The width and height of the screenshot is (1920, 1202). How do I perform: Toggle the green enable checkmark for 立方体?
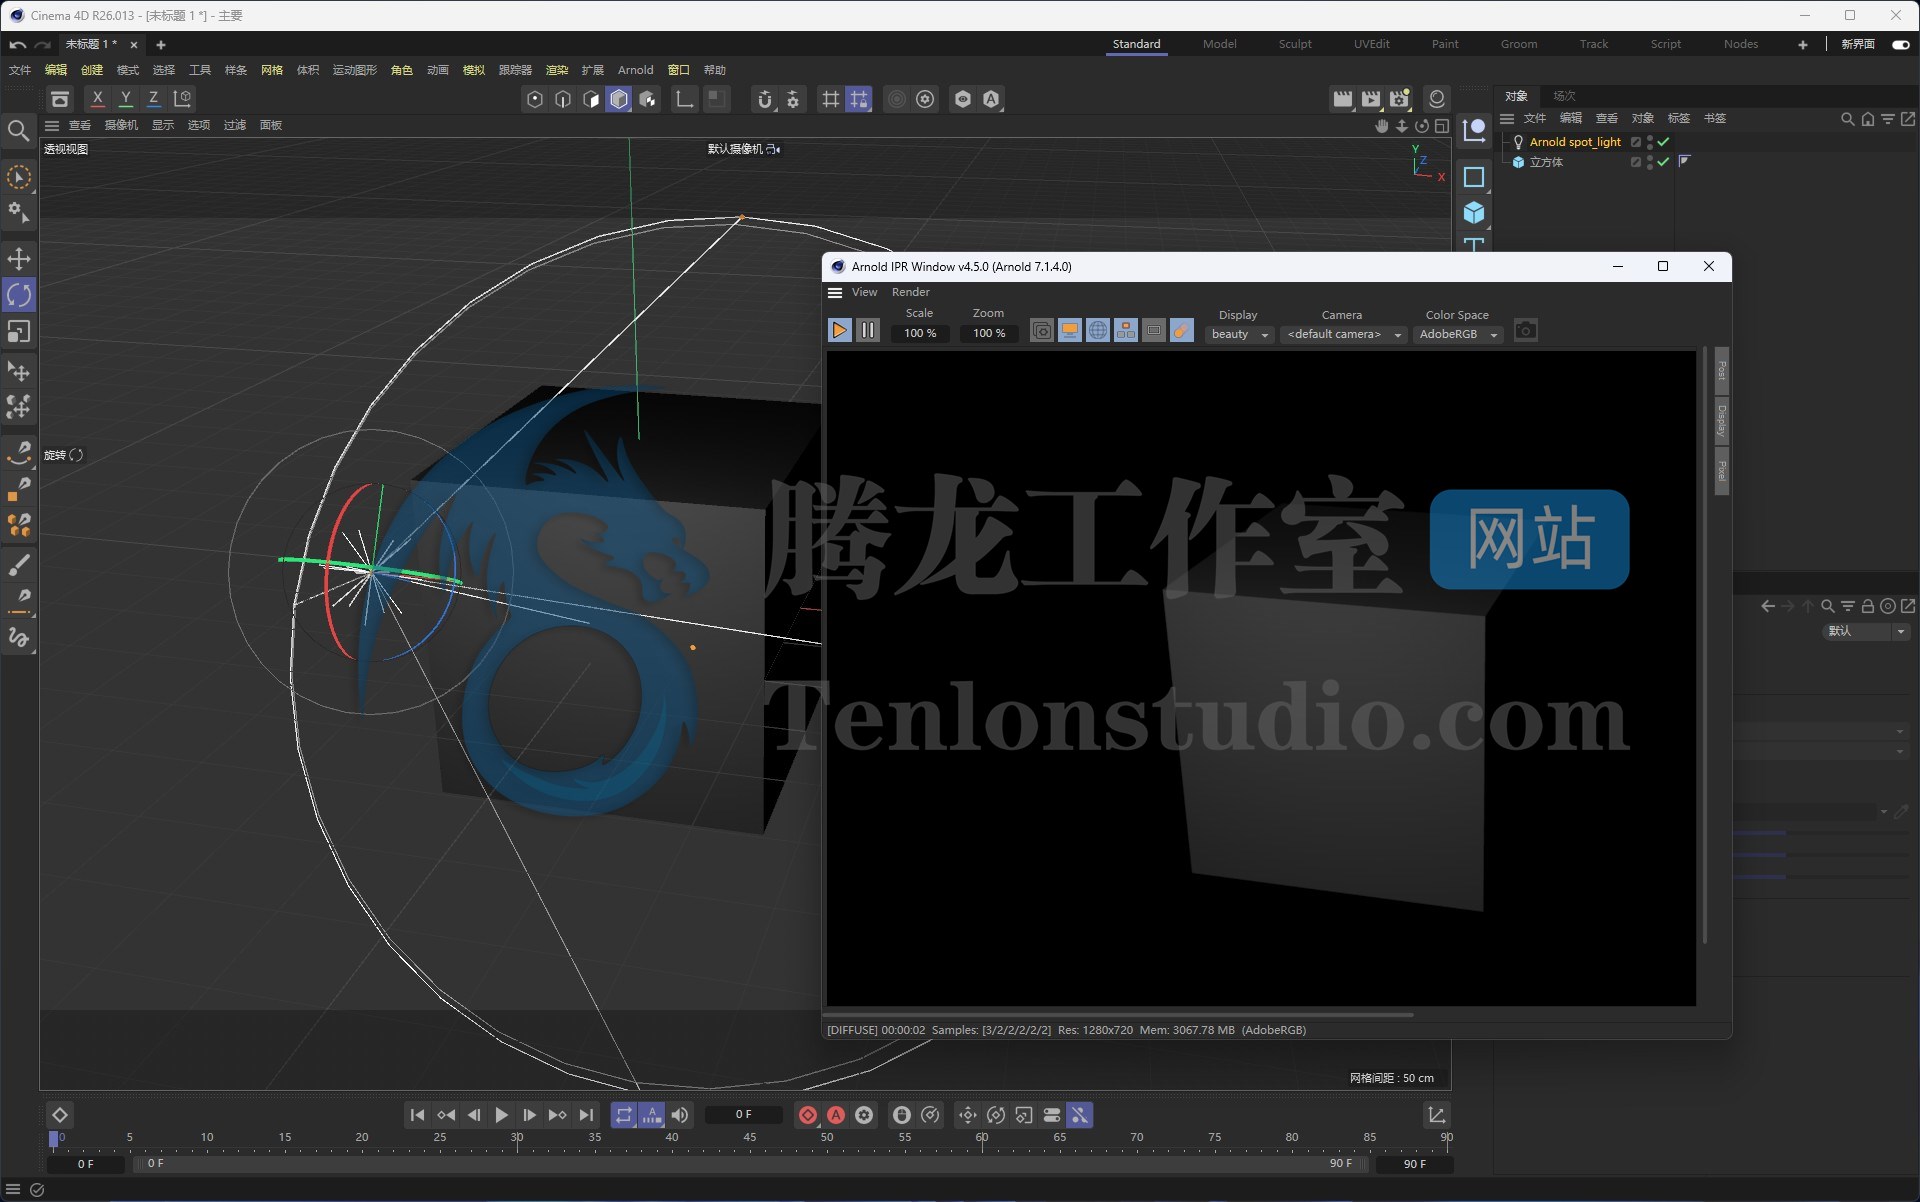coord(1663,162)
